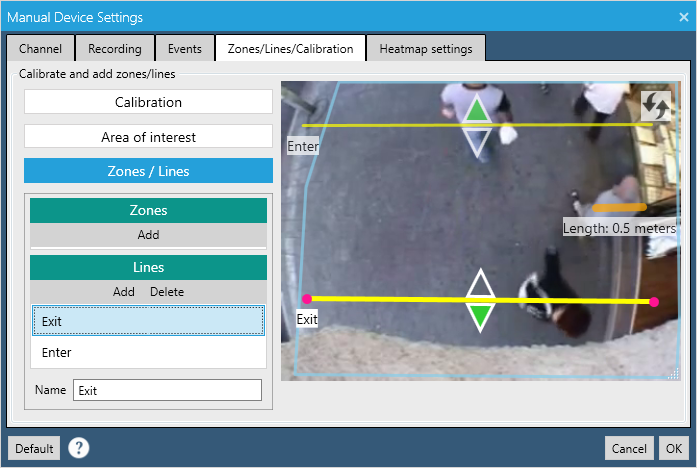The image size is (697, 468).
Task: Click the Lines section header
Action: 148,267
